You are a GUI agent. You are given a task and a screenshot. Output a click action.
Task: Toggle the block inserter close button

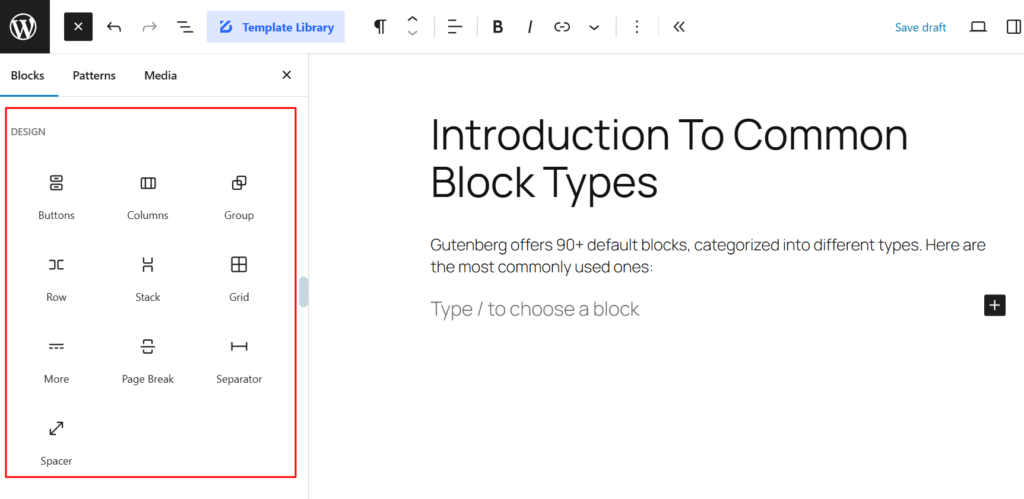[78, 27]
